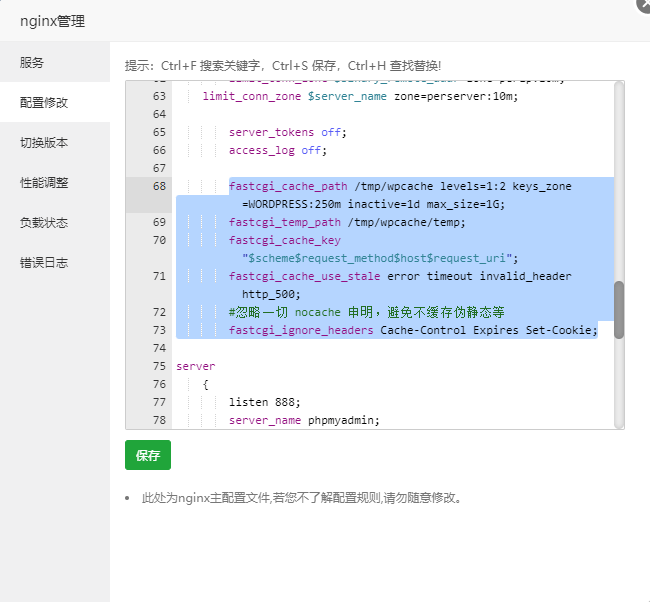This screenshot has width=650, height=602.
Task: Click the fastcgi_cache_path directive text
Action: coord(288,186)
